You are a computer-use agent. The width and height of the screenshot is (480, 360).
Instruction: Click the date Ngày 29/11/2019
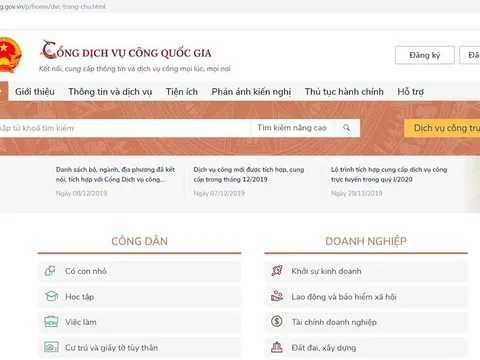coord(357,193)
